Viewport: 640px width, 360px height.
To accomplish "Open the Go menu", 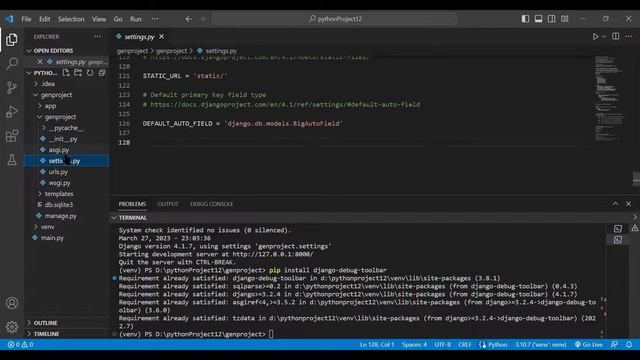I will point(118,19).
